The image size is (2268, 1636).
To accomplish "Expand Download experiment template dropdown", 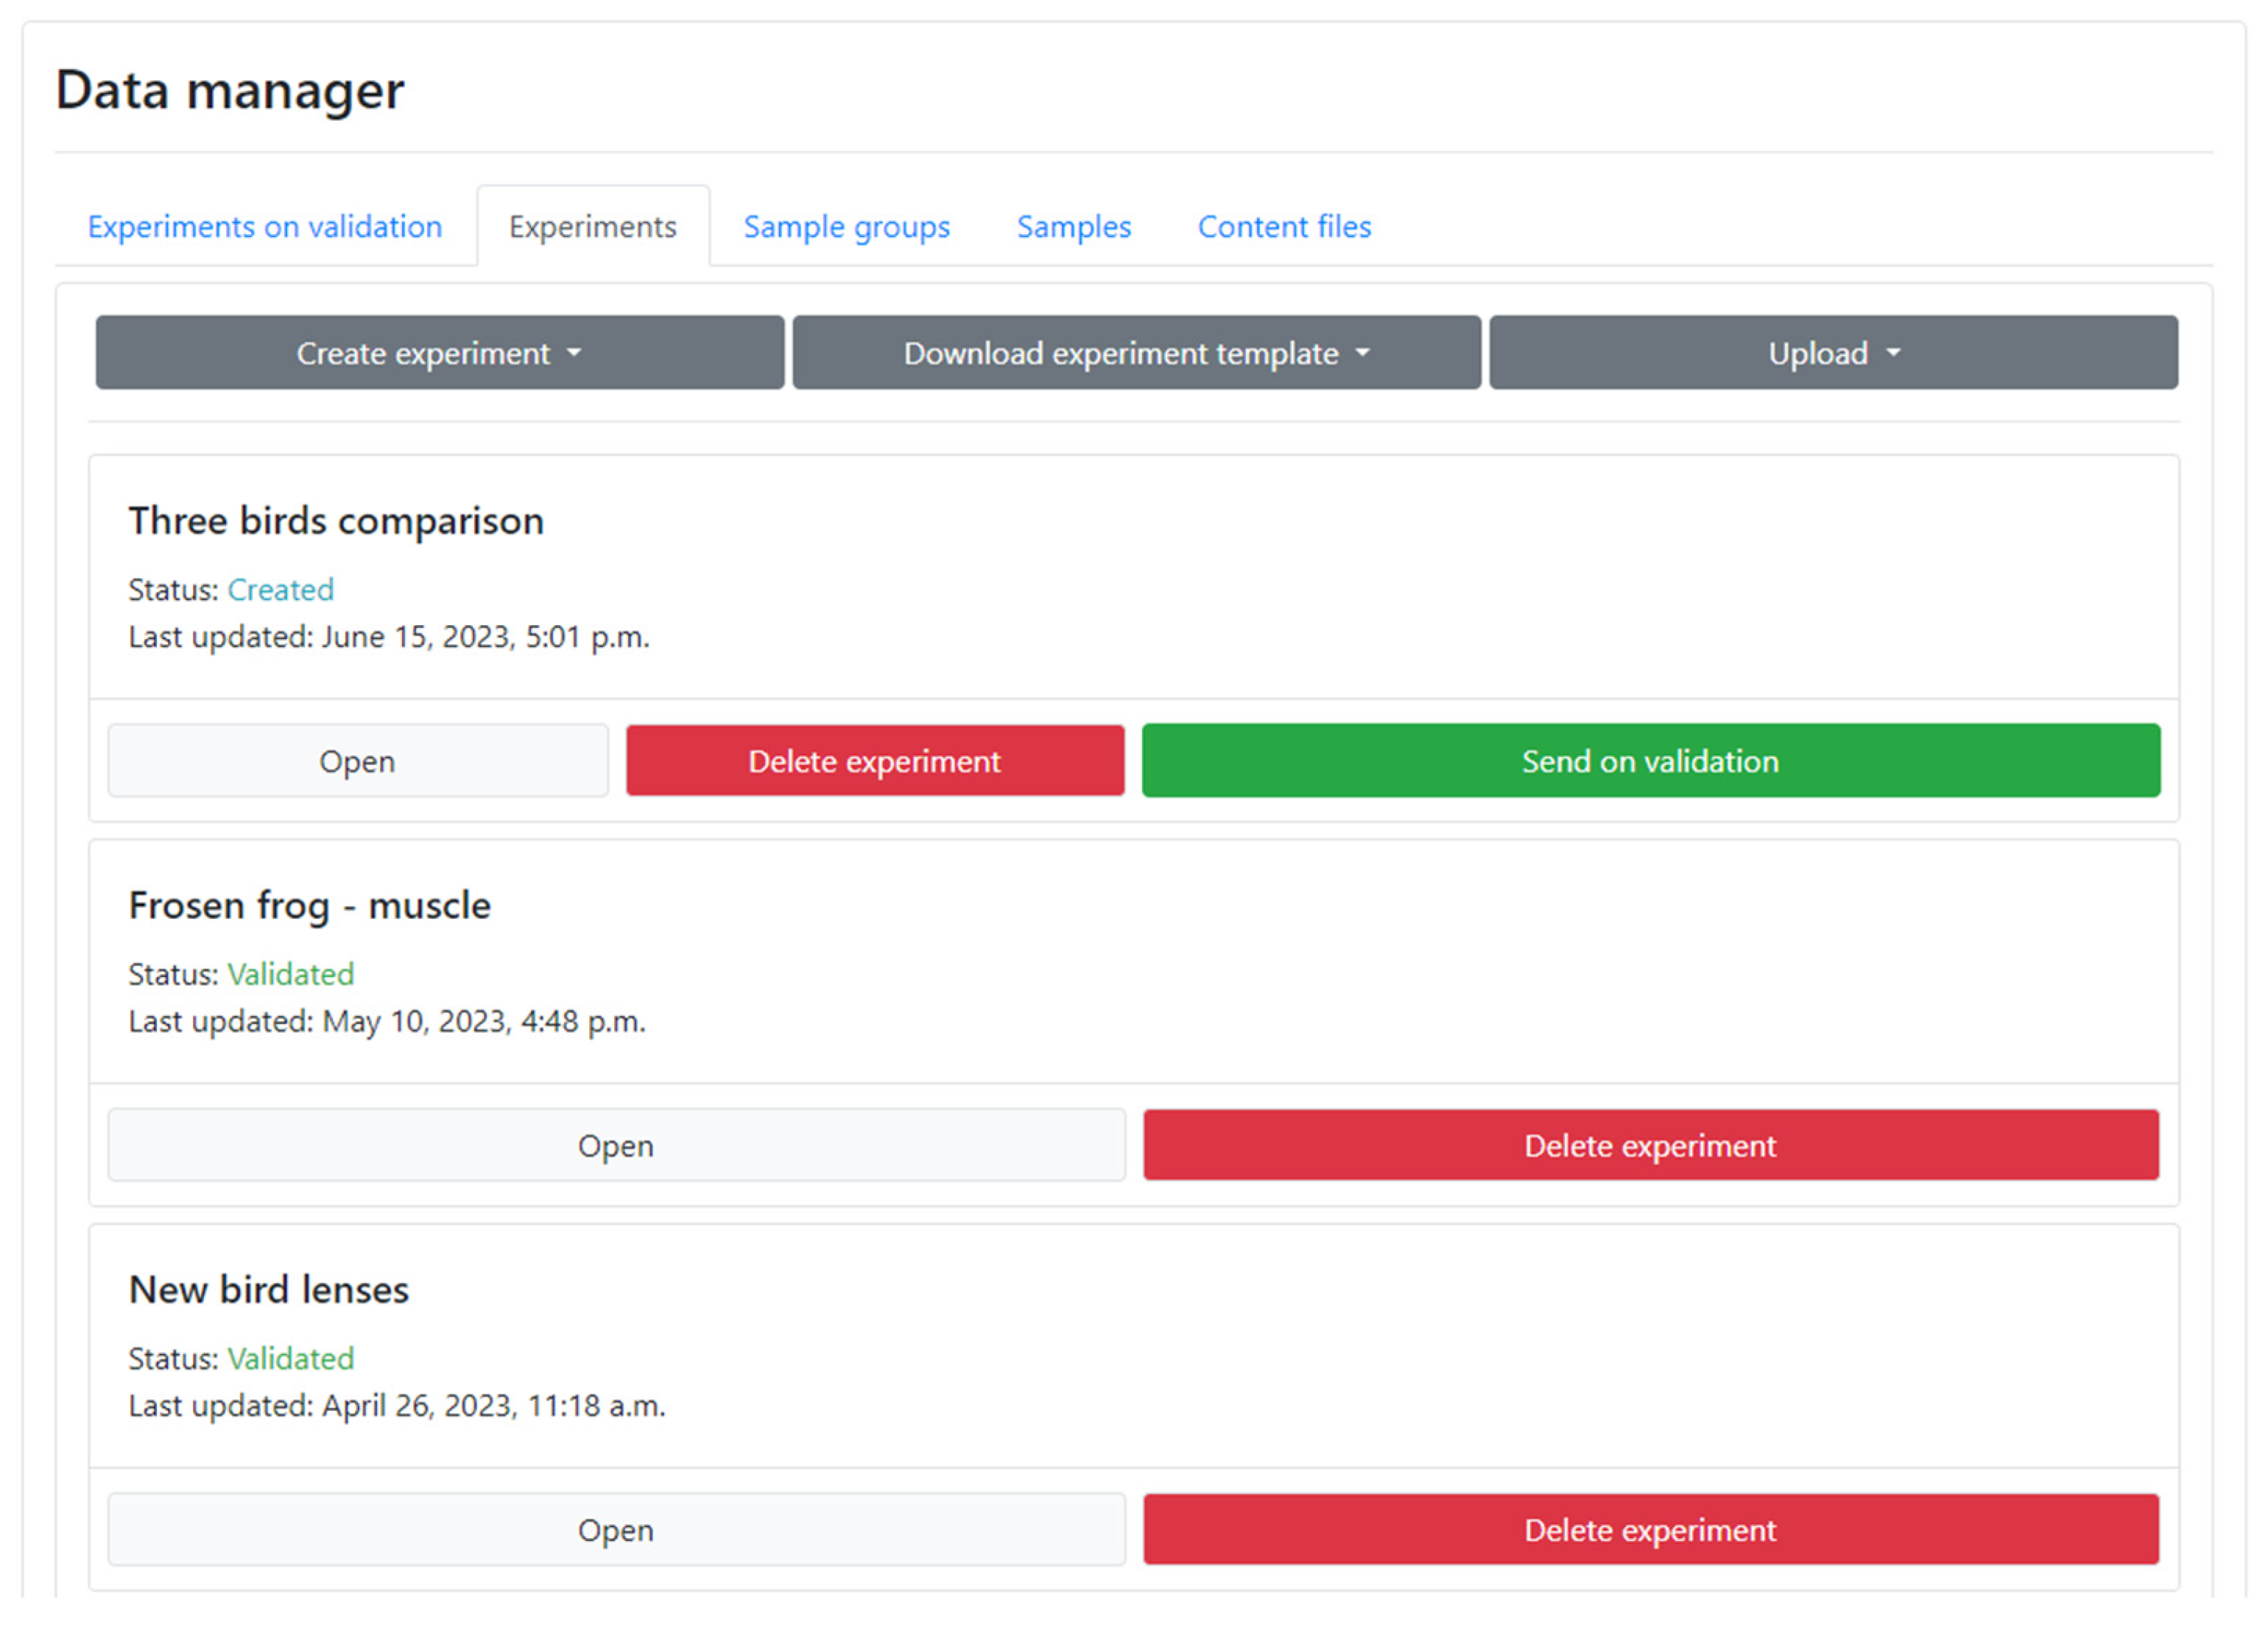I will pos(1136,353).
